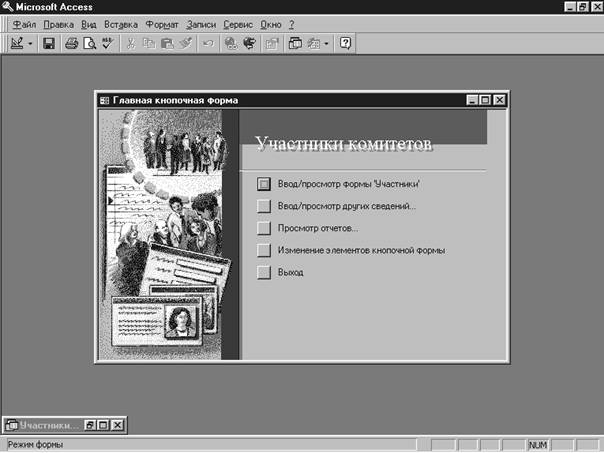Image resolution: width=604 pixels, height=453 pixels.
Task: Click the 'Участники комитетов' heading
Action: point(344,144)
